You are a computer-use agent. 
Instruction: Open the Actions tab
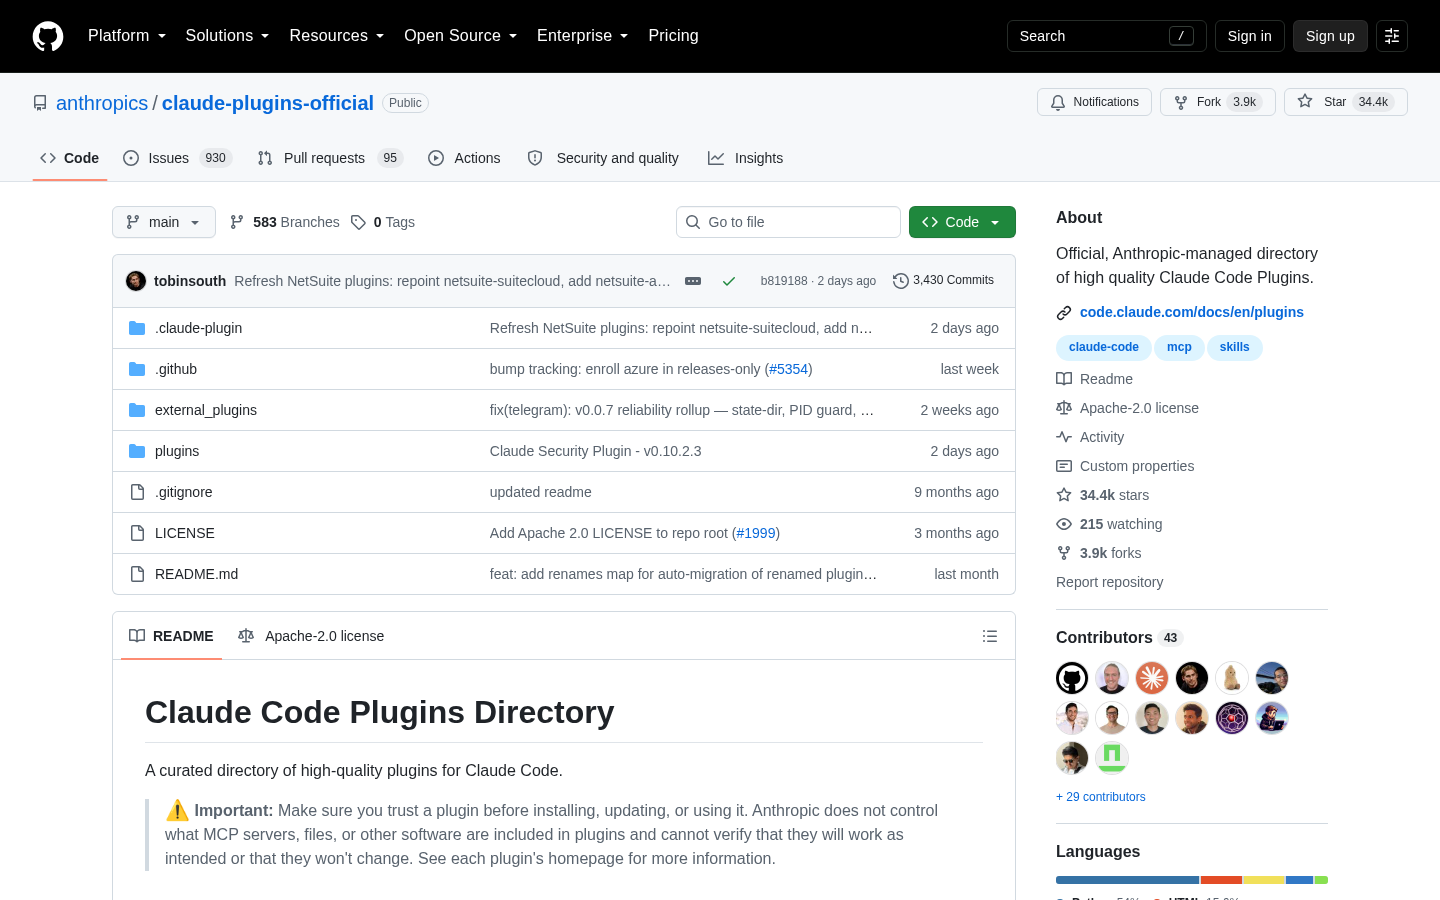[464, 158]
